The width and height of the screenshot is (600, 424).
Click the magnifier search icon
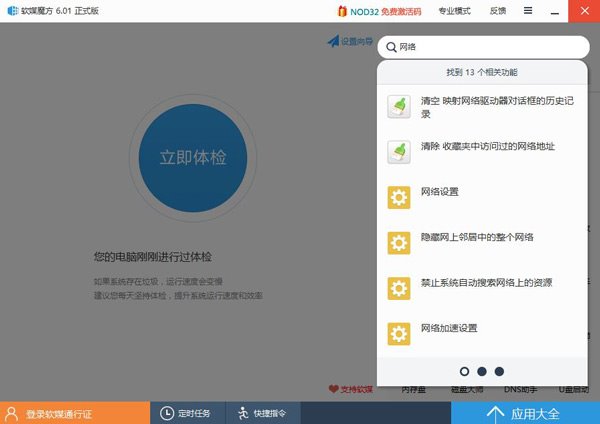click(388, 46)
